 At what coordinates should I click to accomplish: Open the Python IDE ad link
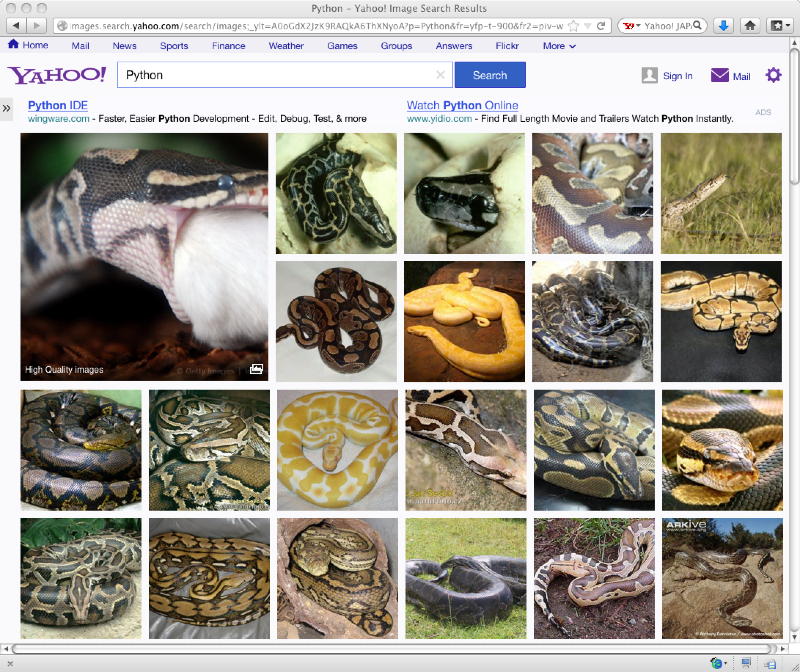58,105
